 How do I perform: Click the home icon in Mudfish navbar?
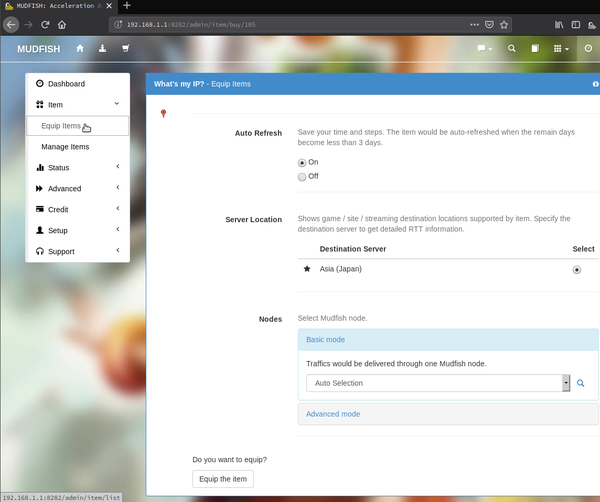(80, 48)
